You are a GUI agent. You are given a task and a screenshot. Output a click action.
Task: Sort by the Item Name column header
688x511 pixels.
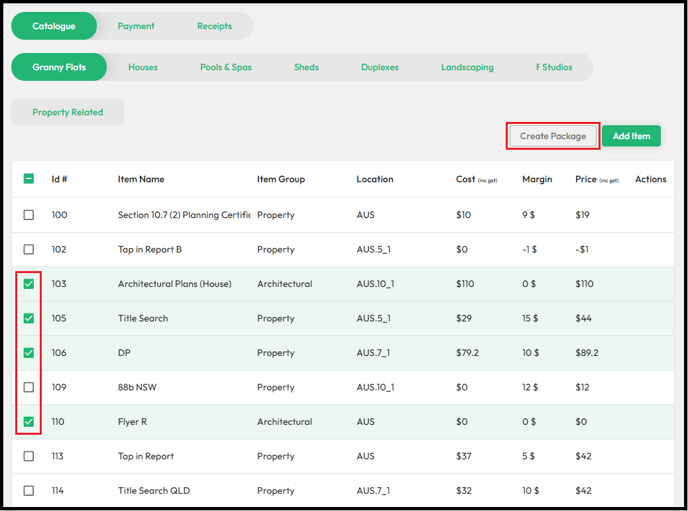click(x=141, y=179)
